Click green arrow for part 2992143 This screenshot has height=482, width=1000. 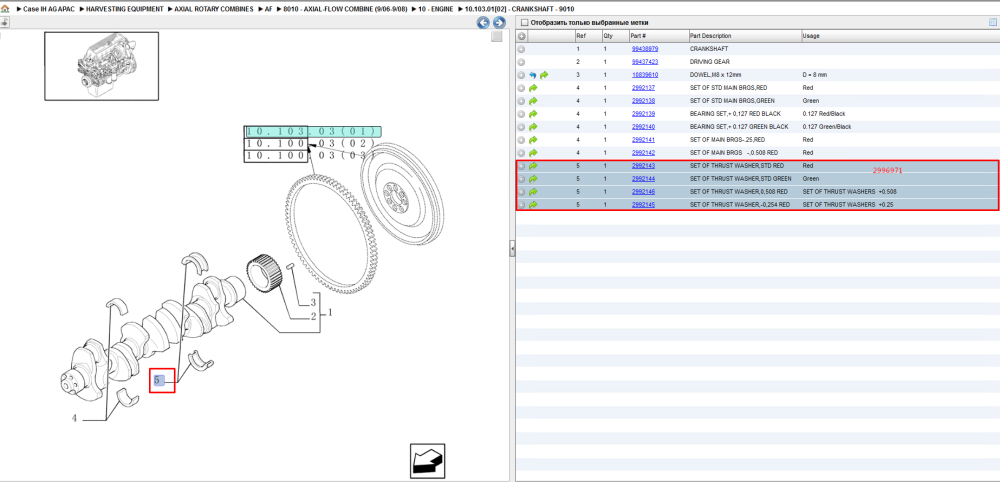pyautogui.click(x=533, y=166)
